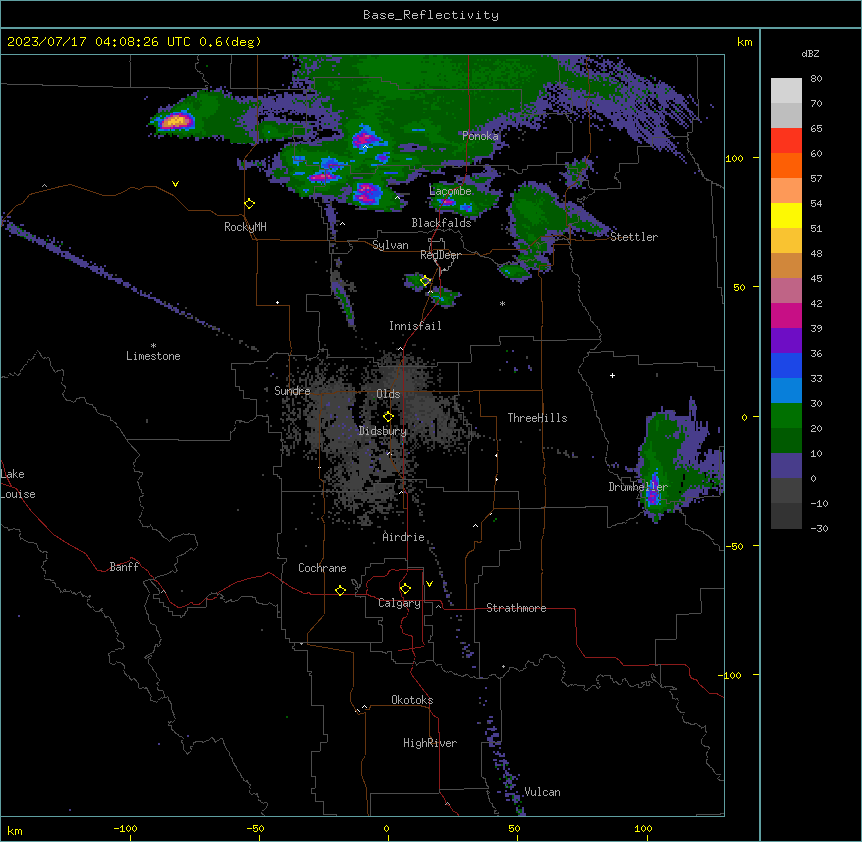Click the magenta 42 dBZ legend swatch
The width and height of the screenshot is (862, 842).
786,315
